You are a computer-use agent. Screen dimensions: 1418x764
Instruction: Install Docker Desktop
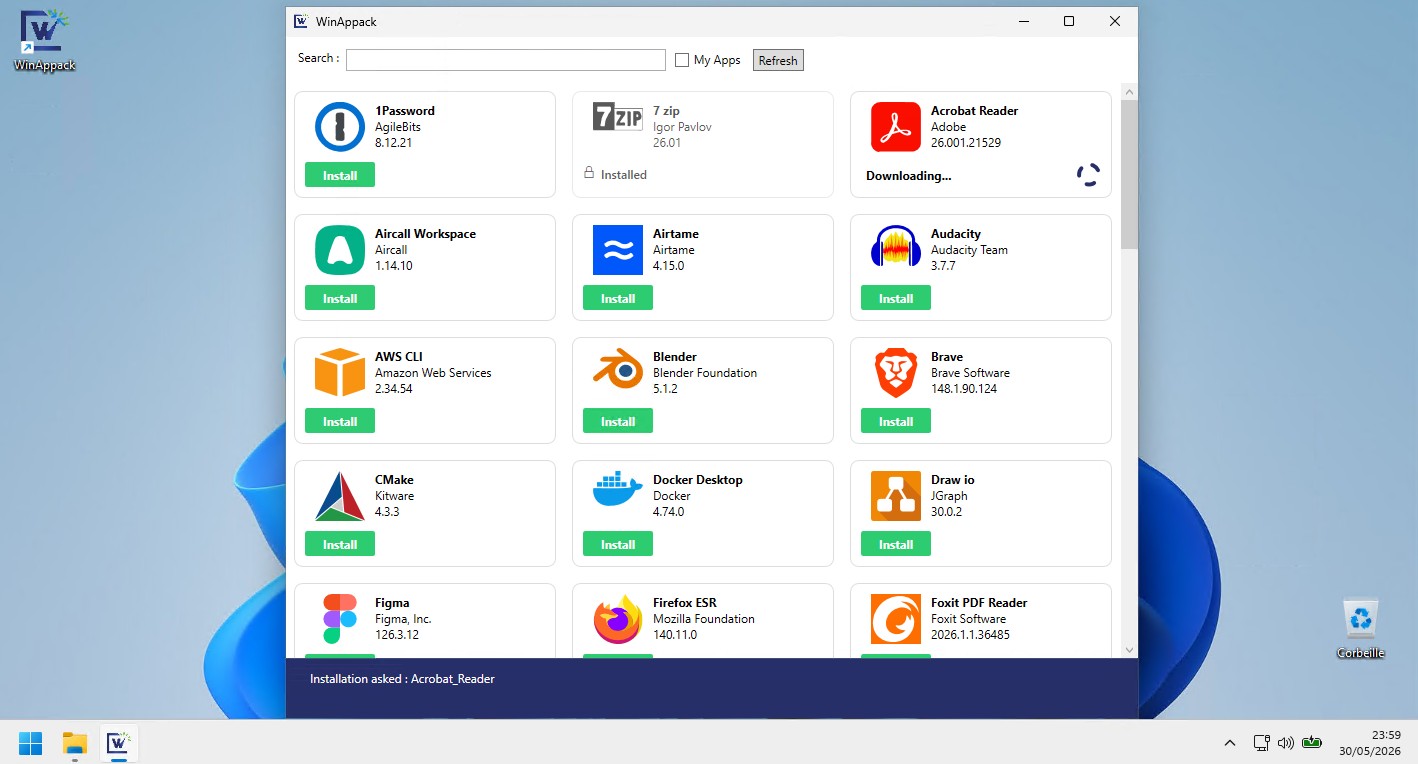(x=618, y=544)
